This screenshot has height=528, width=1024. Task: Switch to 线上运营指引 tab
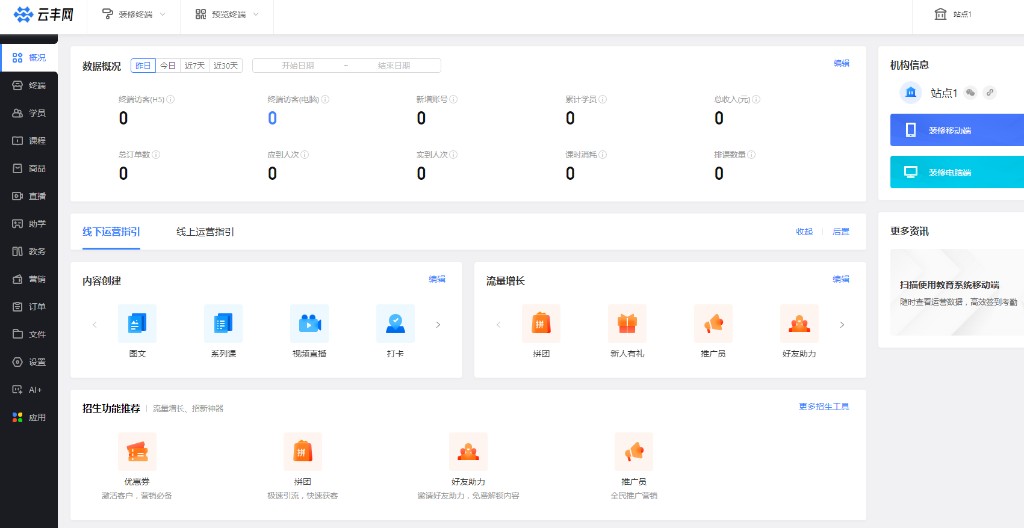(x=205, y=231)
